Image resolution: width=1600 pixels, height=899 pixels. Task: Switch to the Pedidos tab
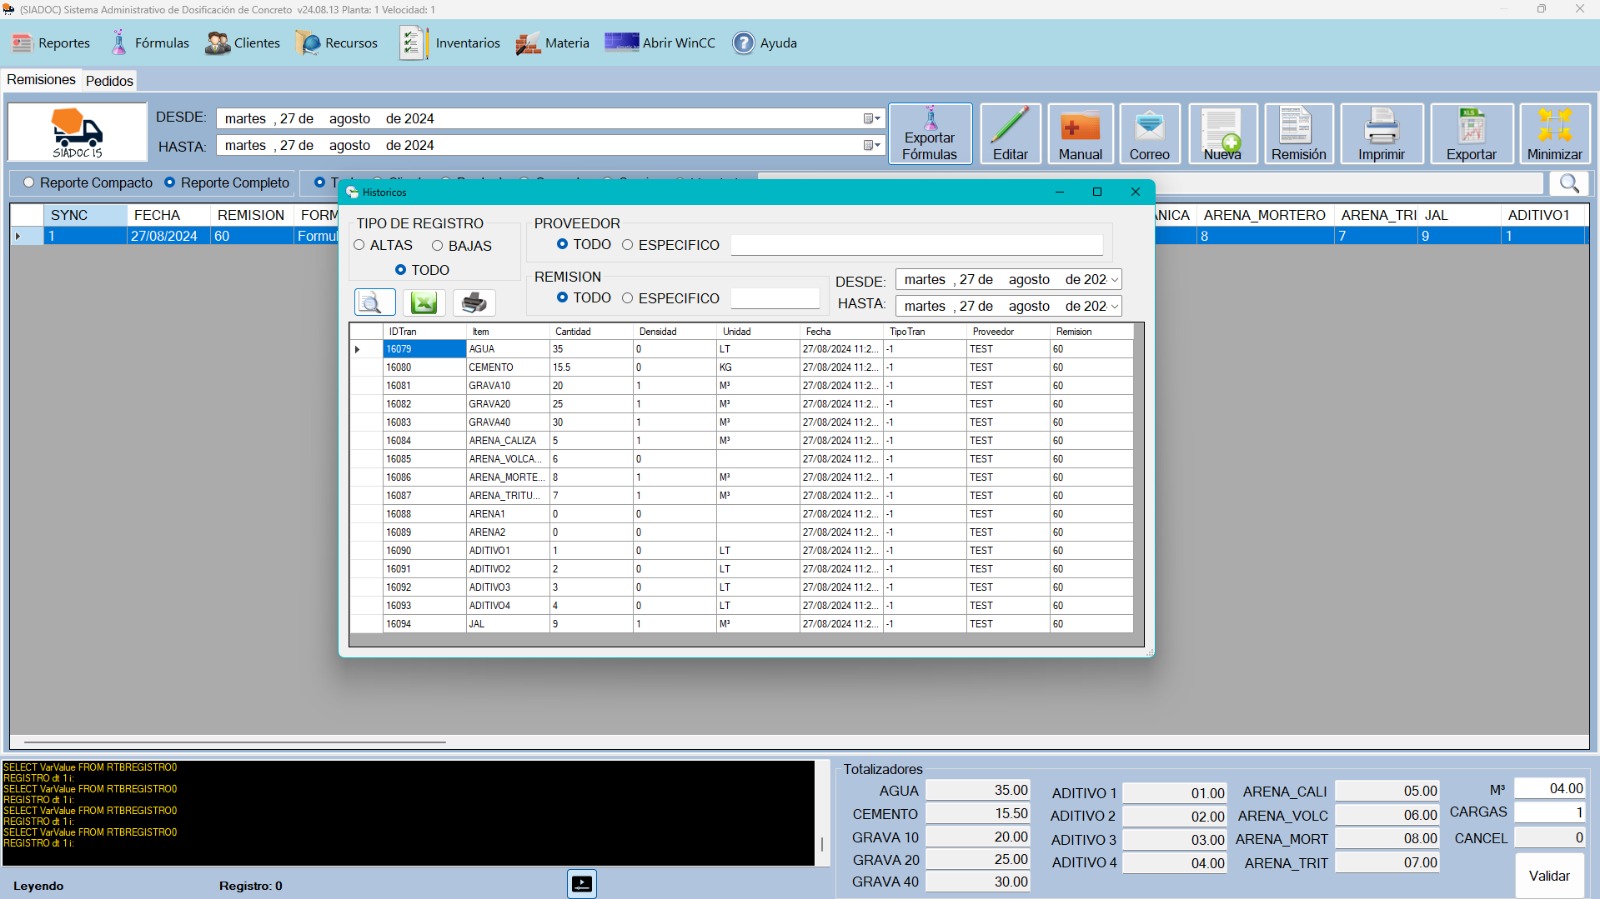109,81
